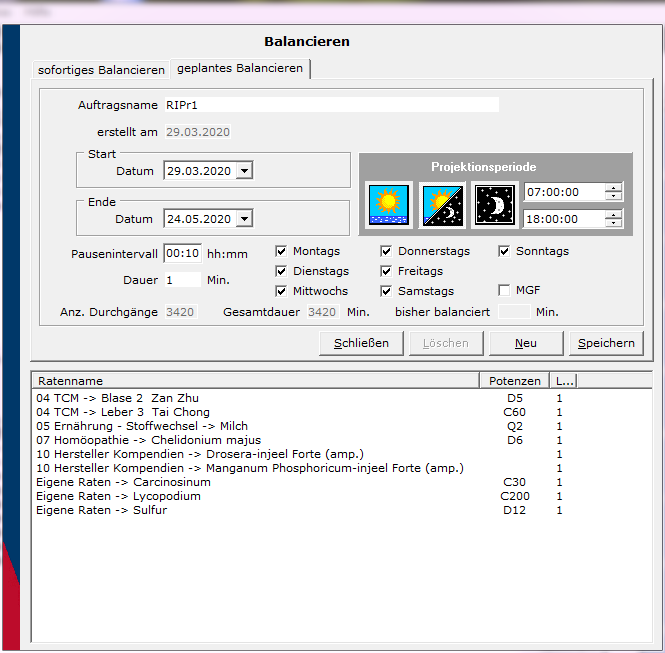Open the Start Datum dropdown arrow
This screenshot has width=665, height=653.
pos(244,171)
